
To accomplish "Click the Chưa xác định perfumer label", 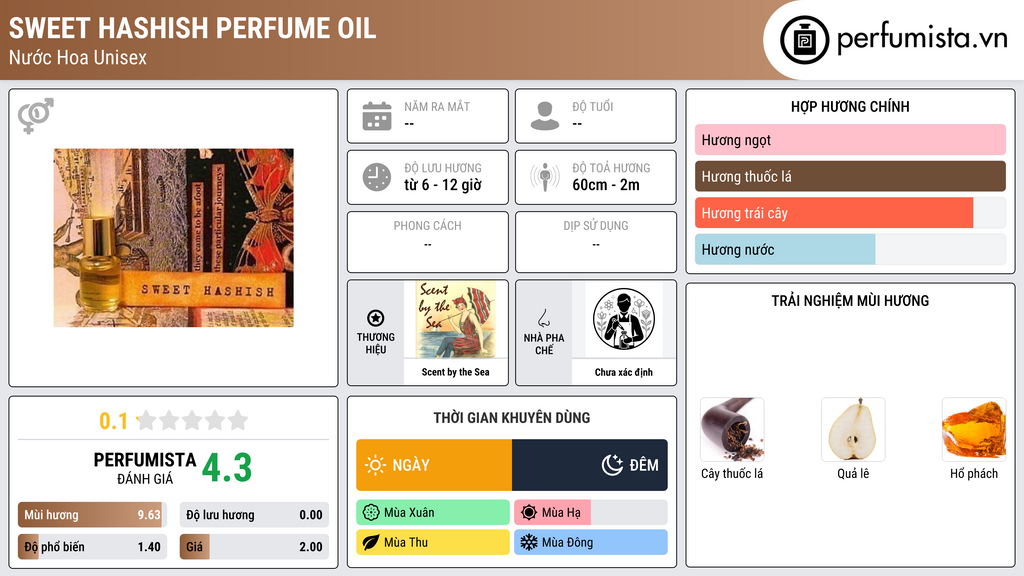I will pos(624,372).
